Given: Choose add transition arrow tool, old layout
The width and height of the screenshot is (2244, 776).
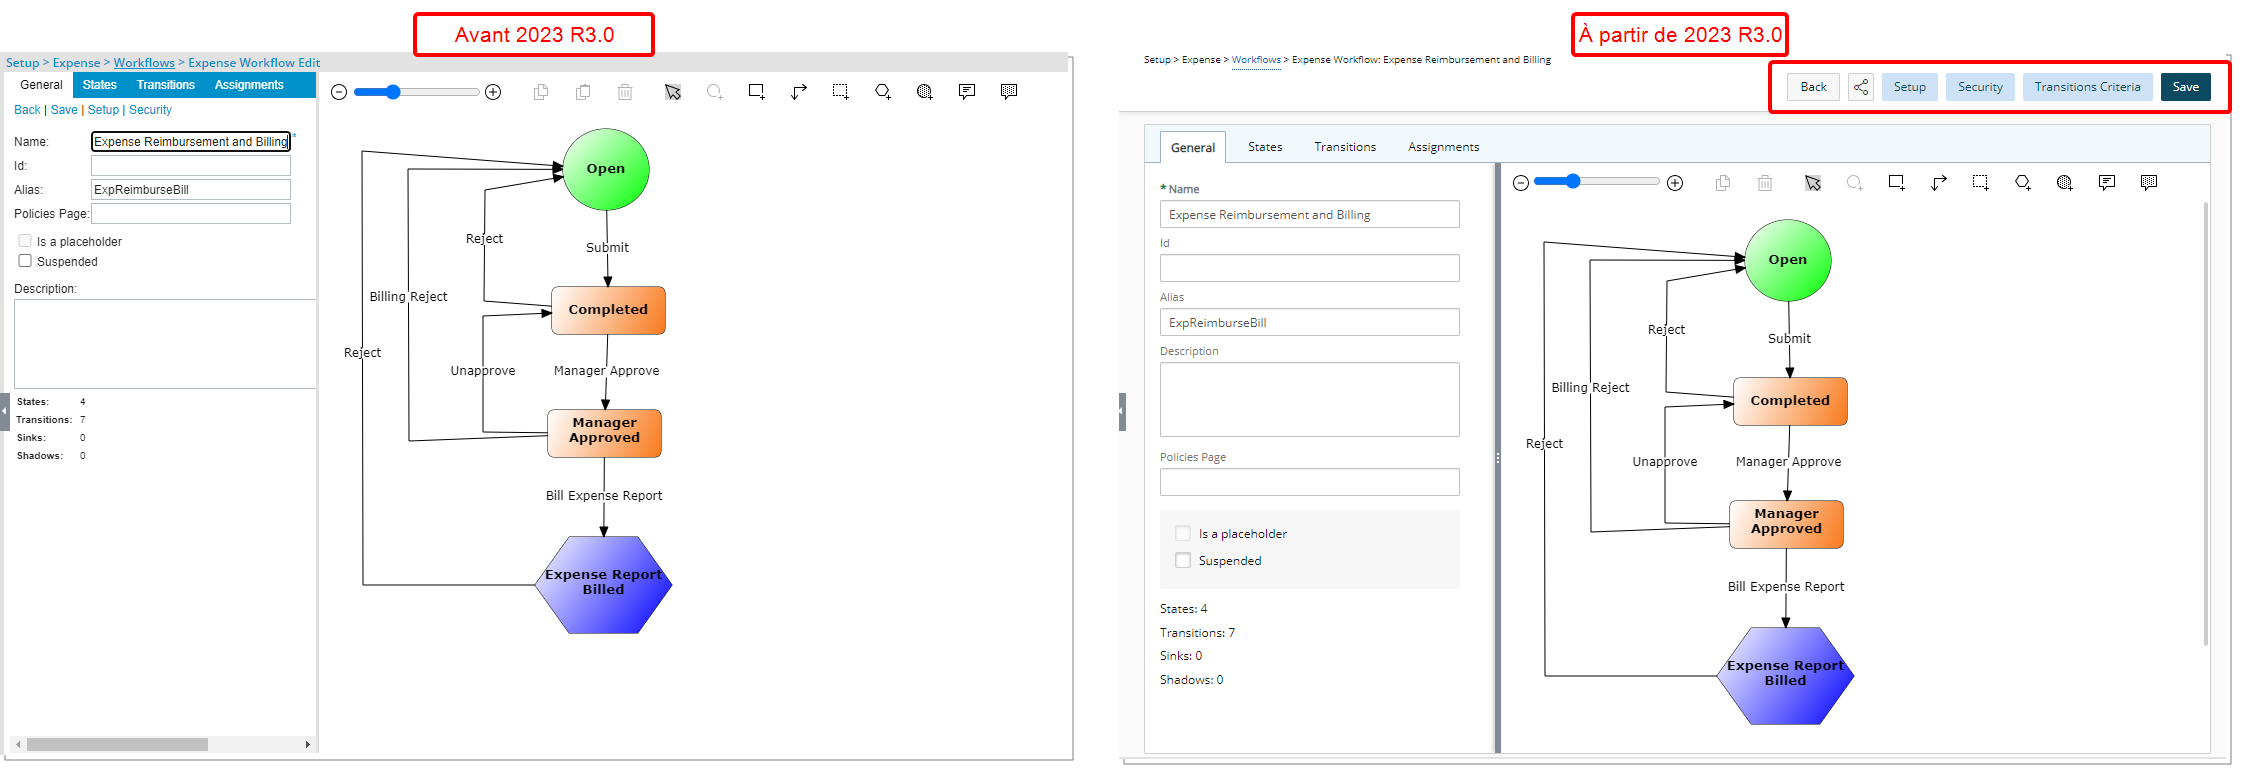Looking at the screenshot, I should pyautogui.click(x=799, y=92).
